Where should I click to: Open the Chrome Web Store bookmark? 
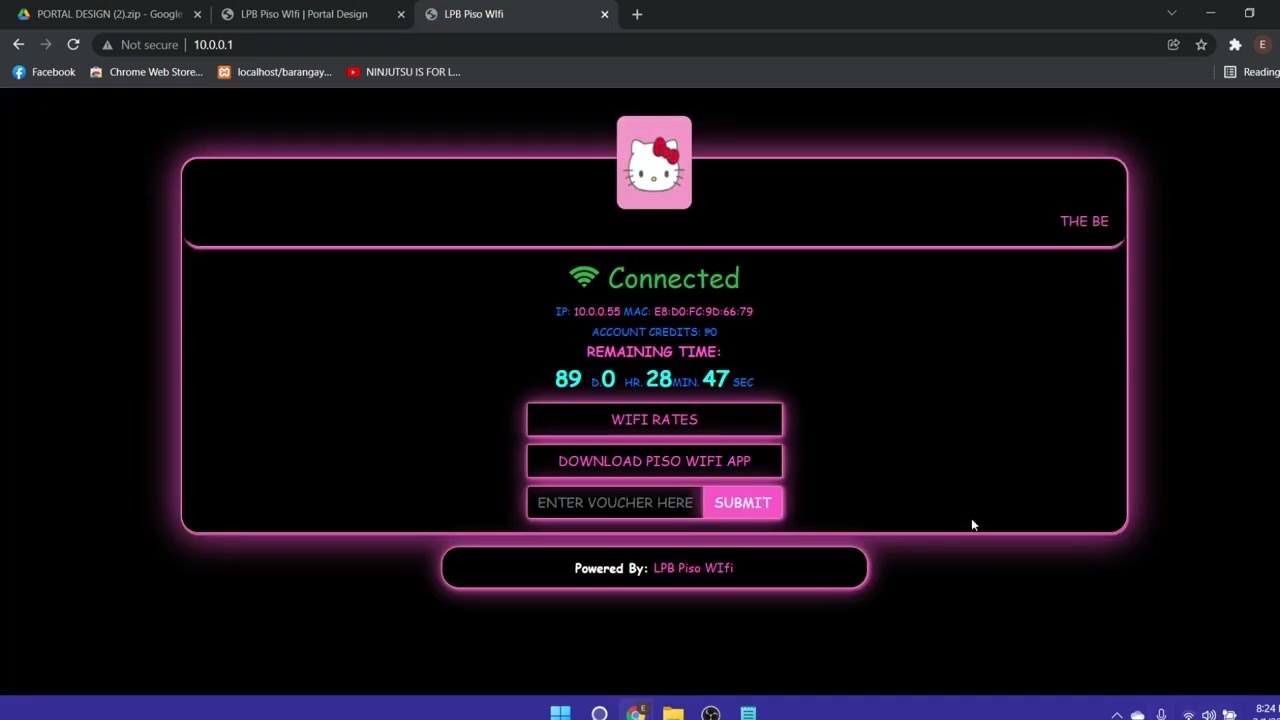146,72
